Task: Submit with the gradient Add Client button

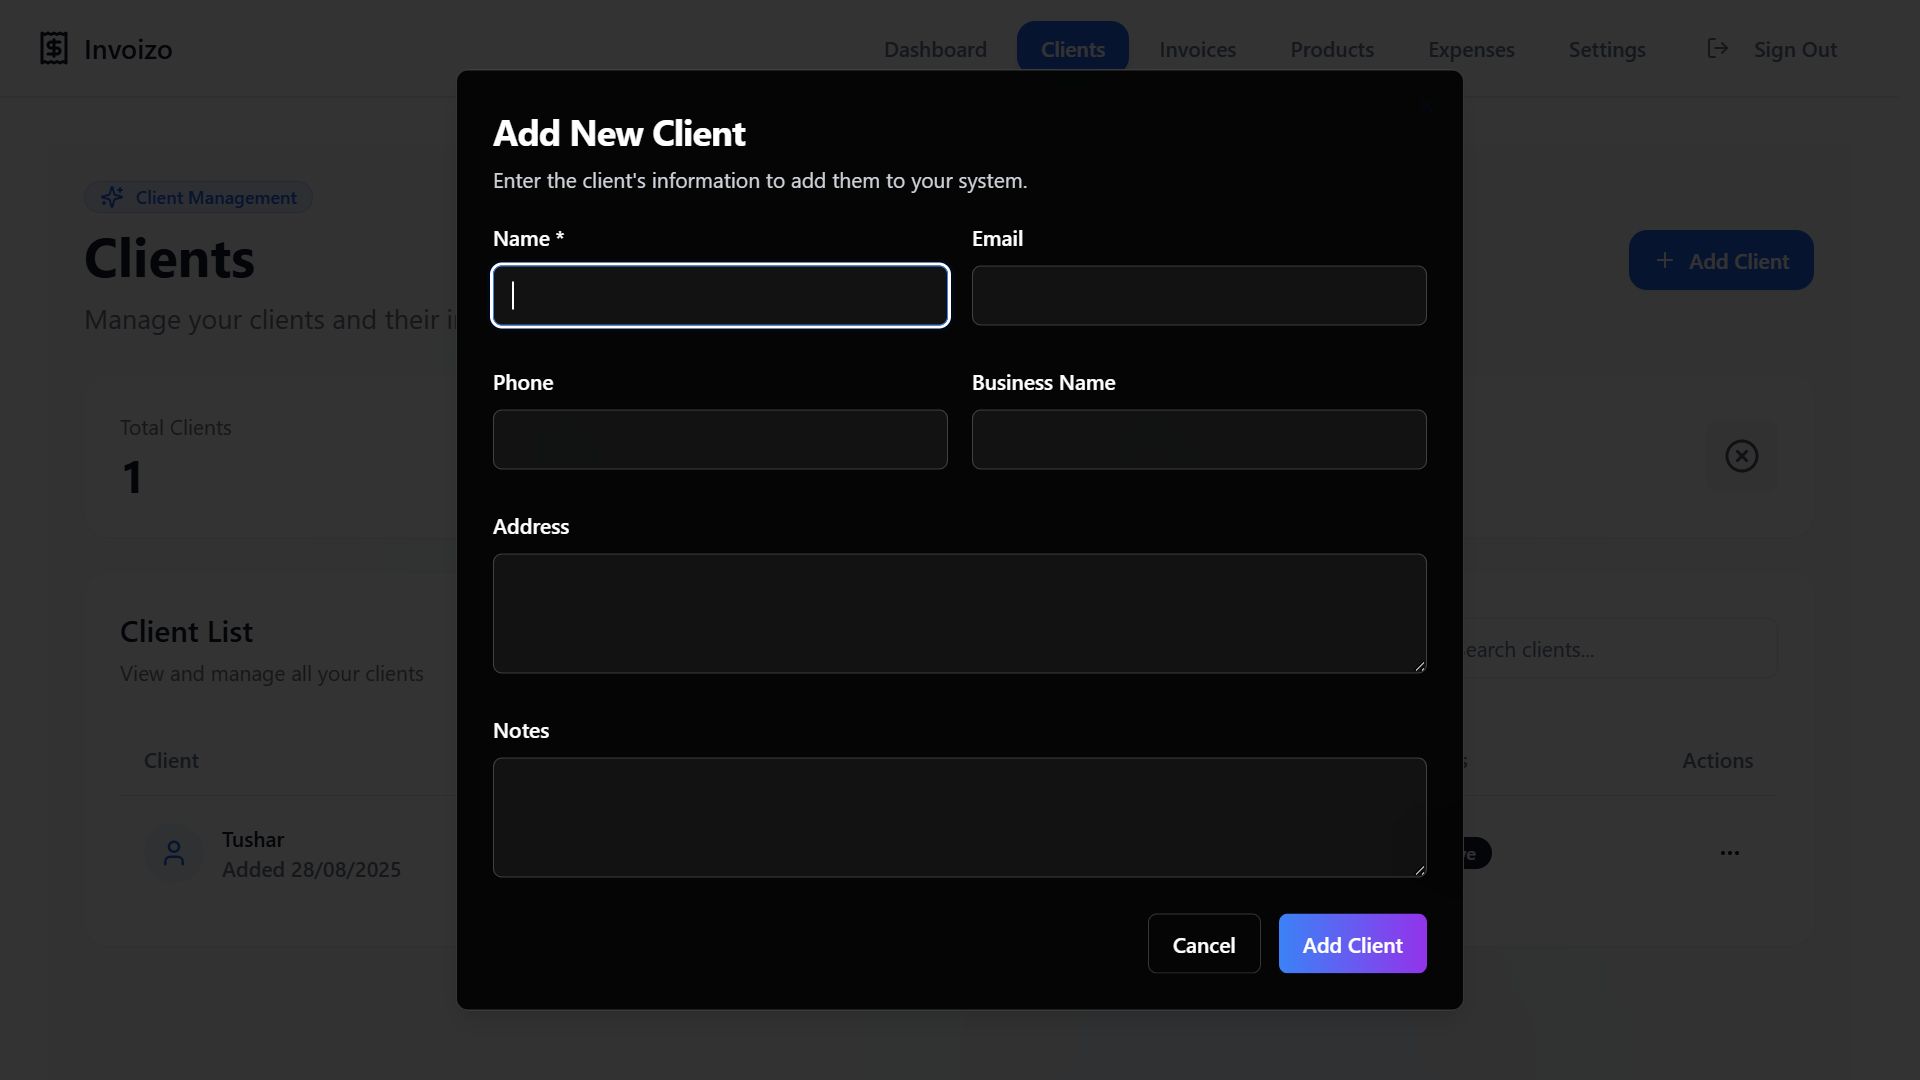Action: click(x=1351, y=944)
